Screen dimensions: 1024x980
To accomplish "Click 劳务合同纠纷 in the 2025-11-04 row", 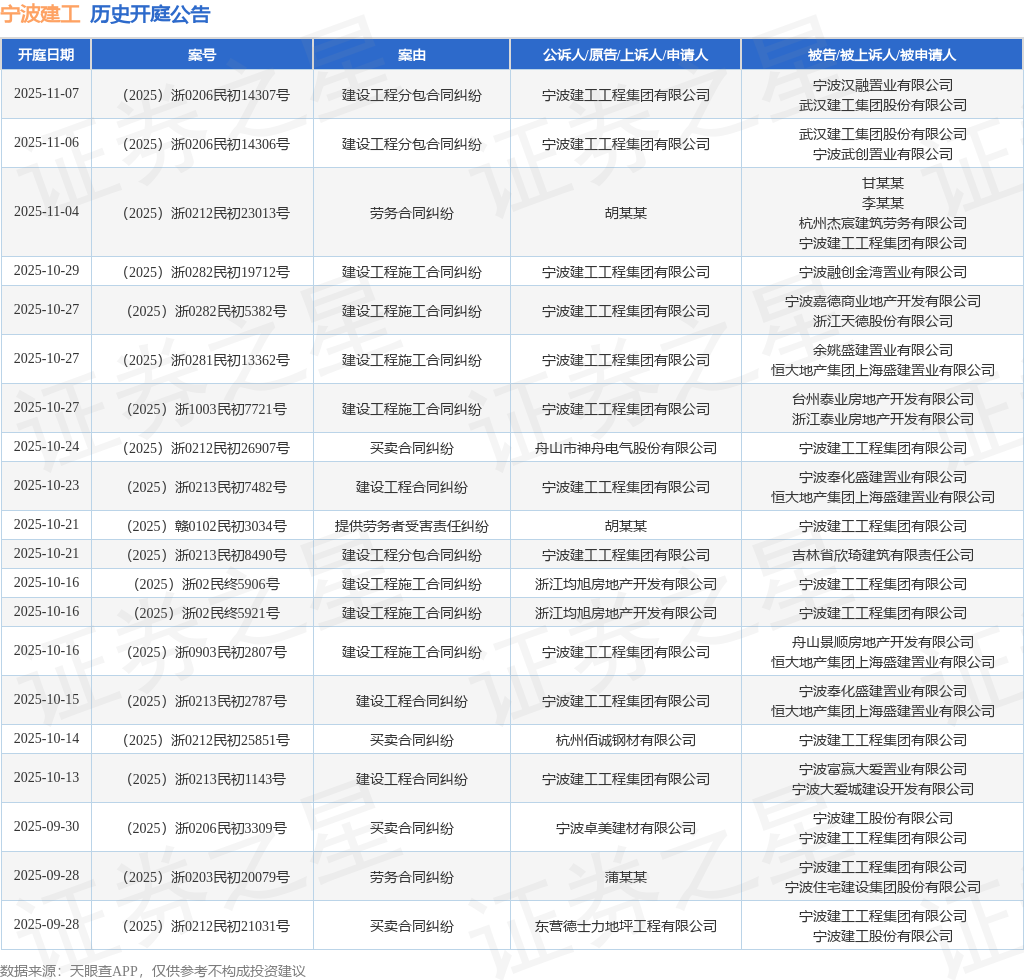I will 411,213.
